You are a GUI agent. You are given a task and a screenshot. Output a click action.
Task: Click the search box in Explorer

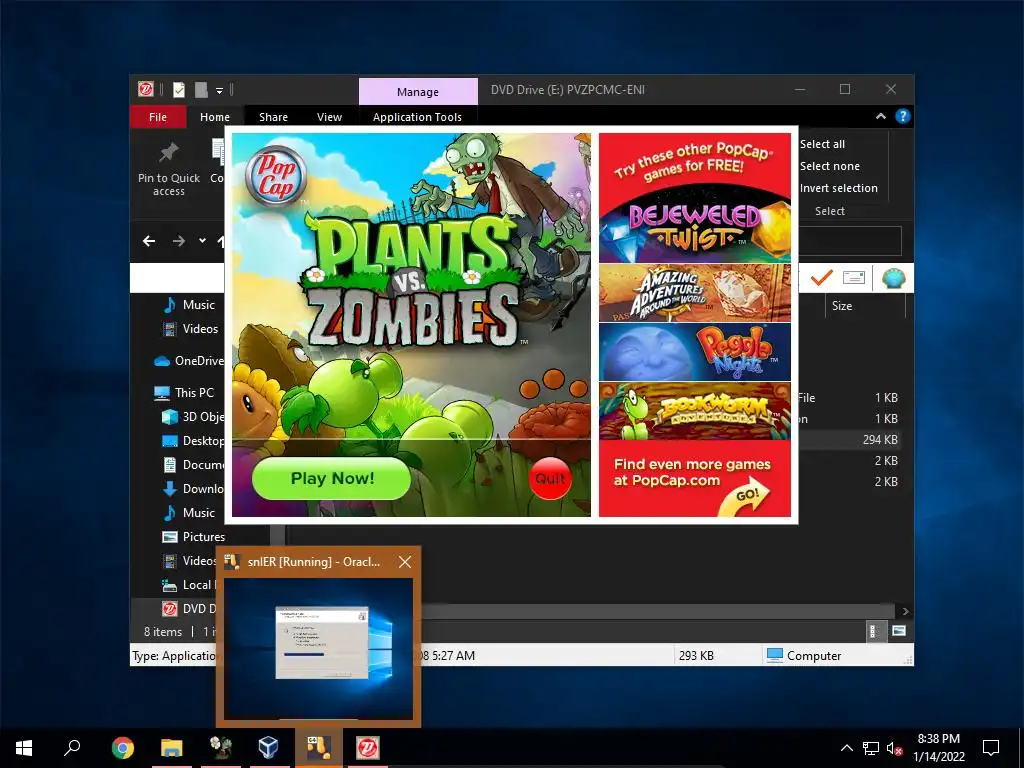click(x=850, y=241)
